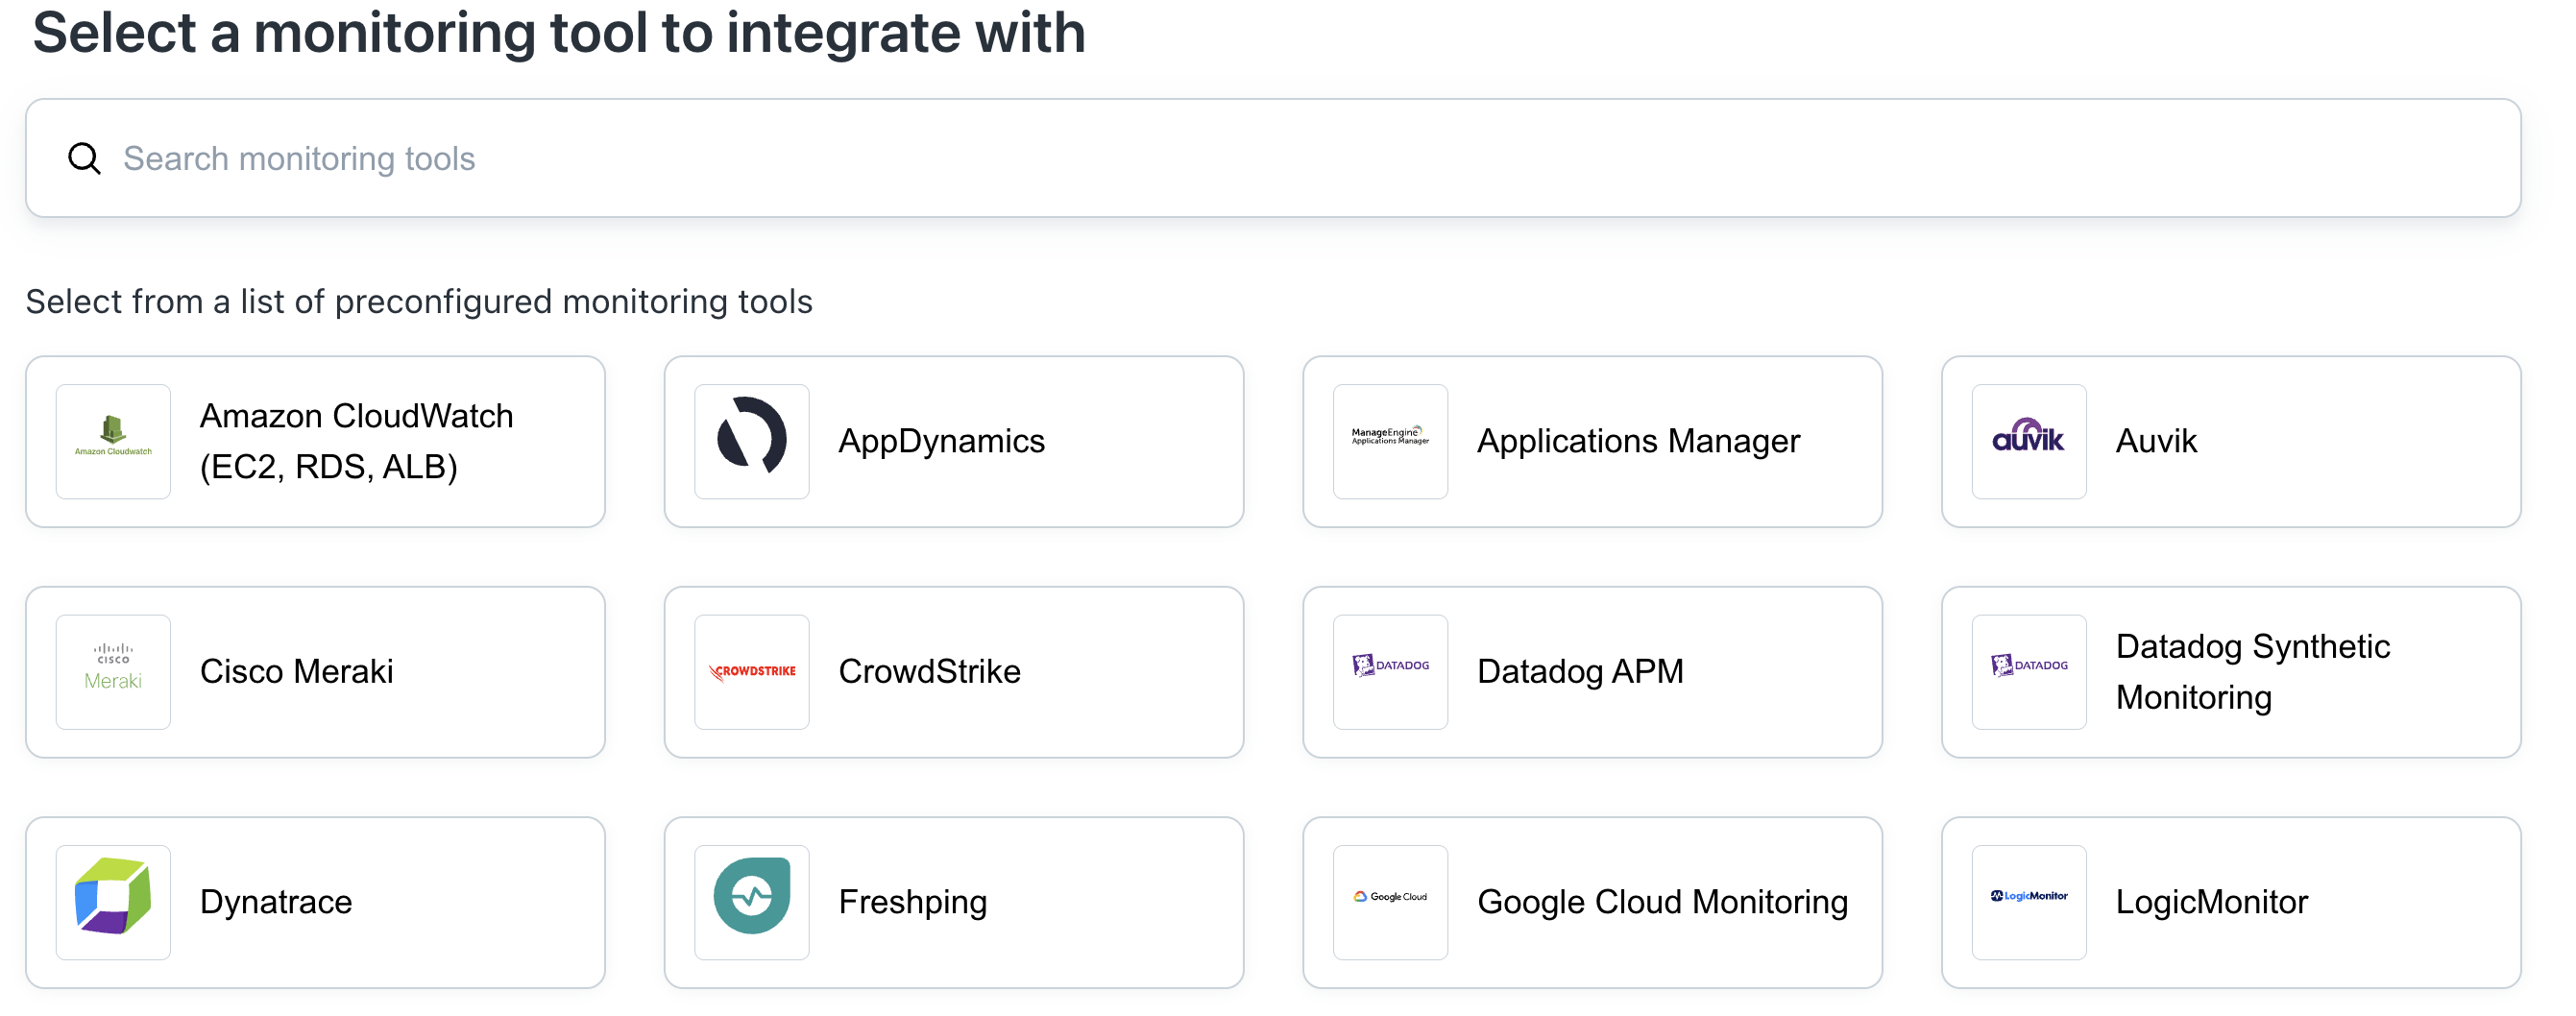Viewport: 2576px width, 1016px height.
Task: Select the Auvik label
Action: (2156, 441)
